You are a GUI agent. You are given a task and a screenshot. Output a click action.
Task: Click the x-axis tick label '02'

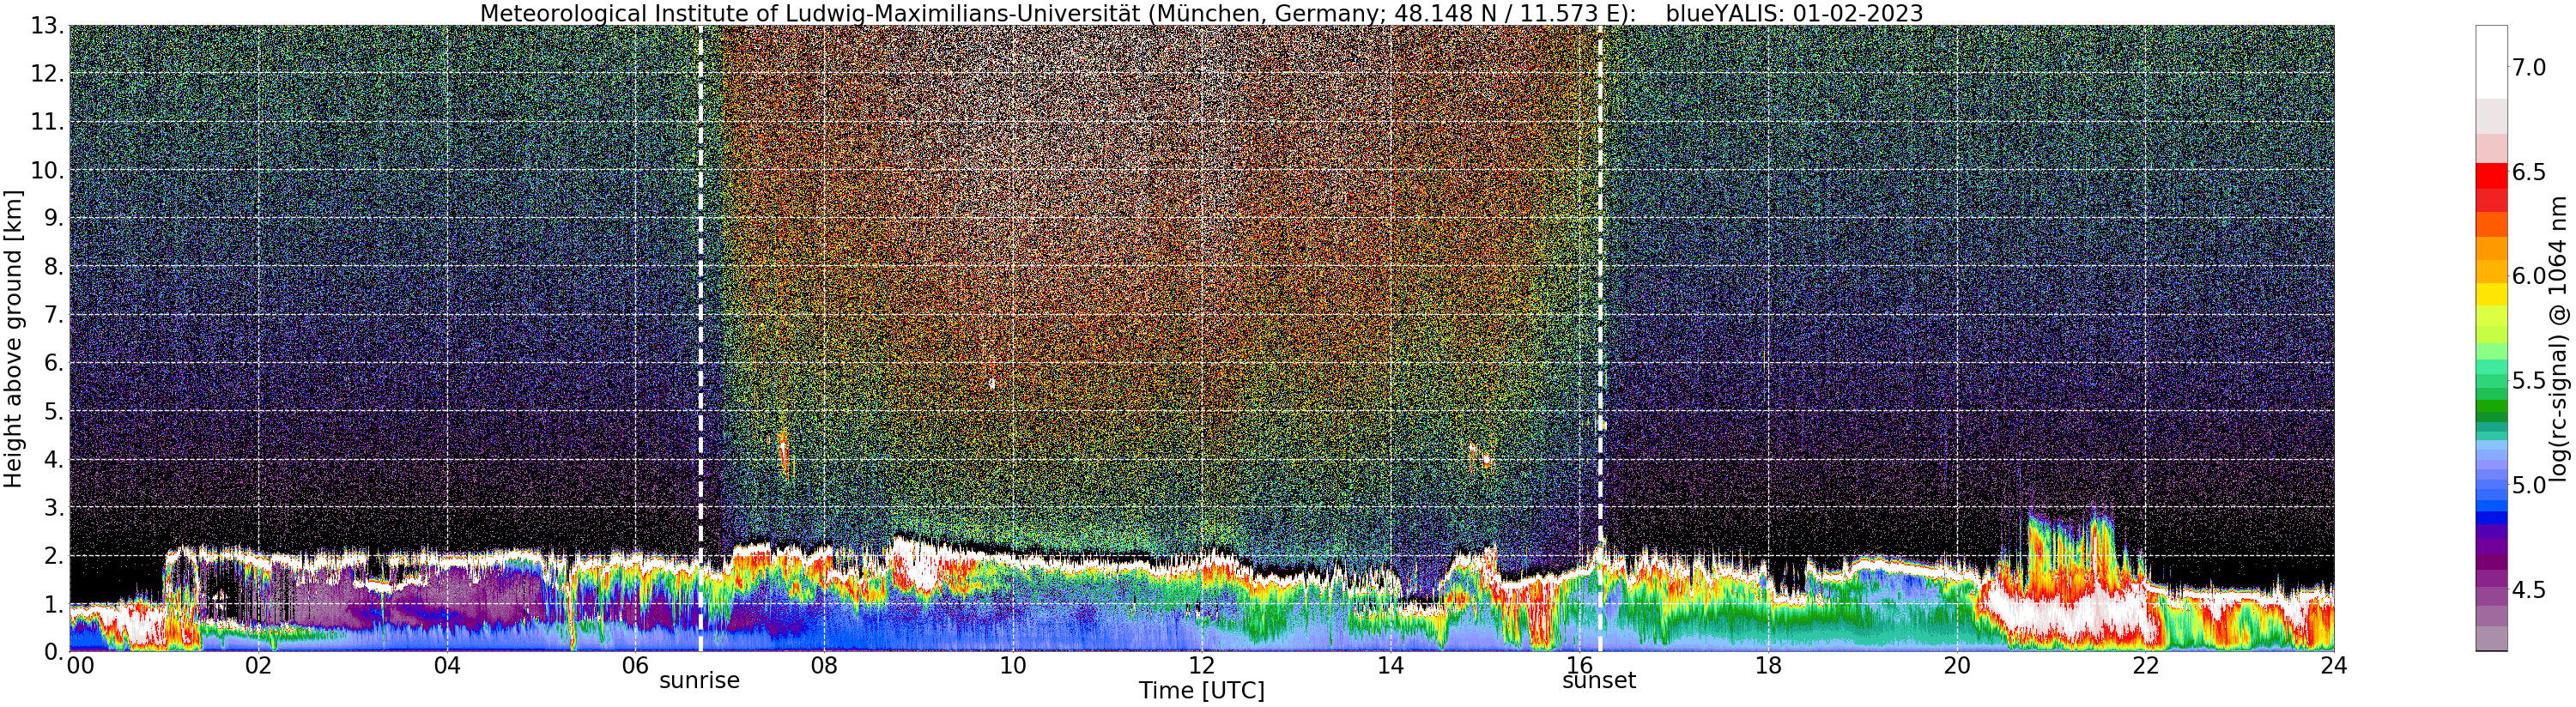click(259, 666)
